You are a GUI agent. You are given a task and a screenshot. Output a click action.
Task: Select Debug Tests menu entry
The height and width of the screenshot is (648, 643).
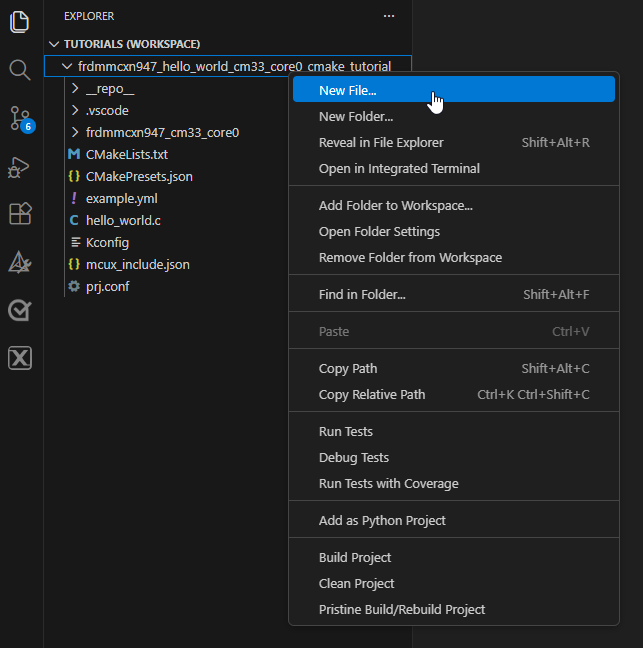[x=454, y=457]
